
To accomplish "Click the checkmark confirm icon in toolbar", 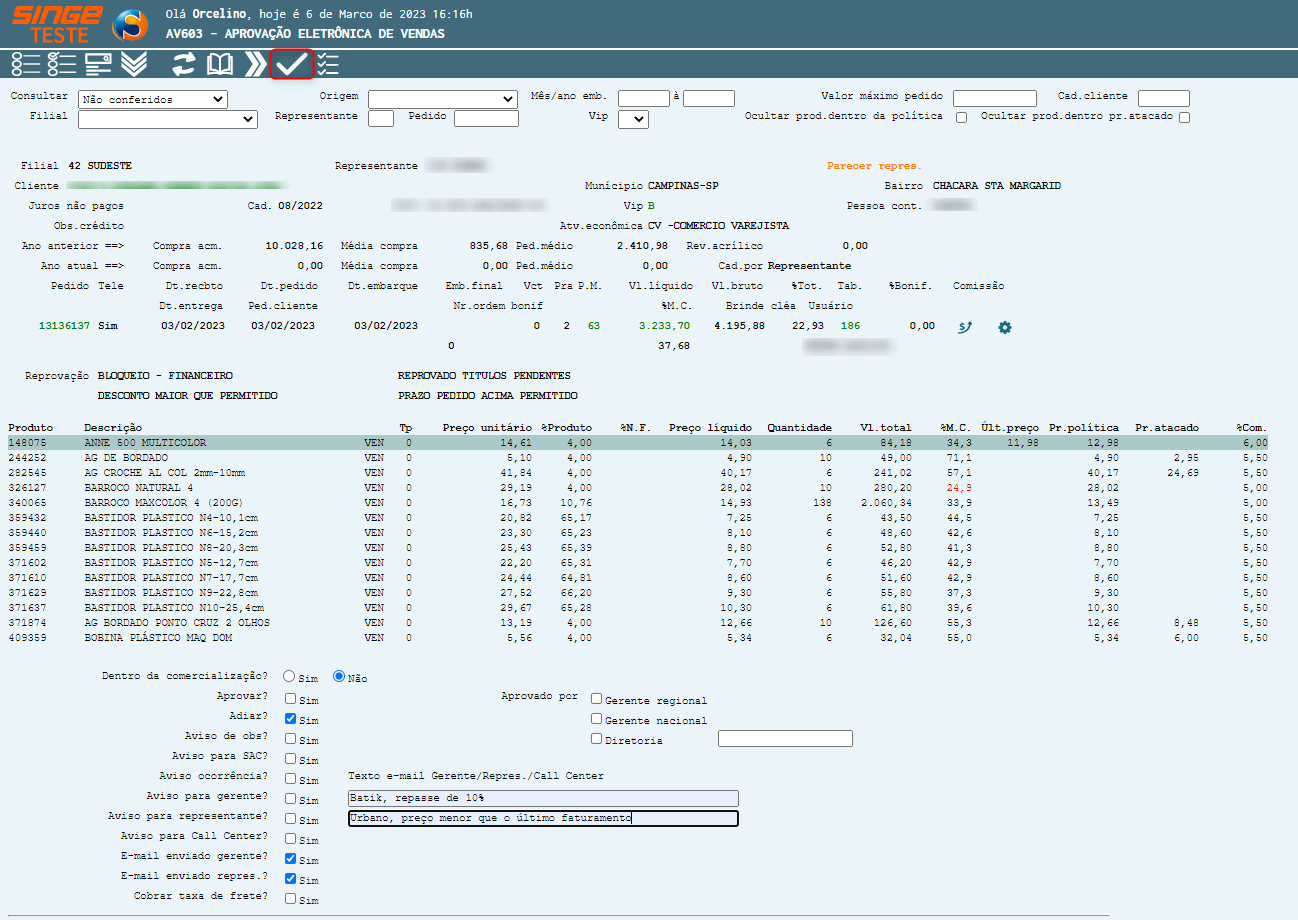I will 291,65.
